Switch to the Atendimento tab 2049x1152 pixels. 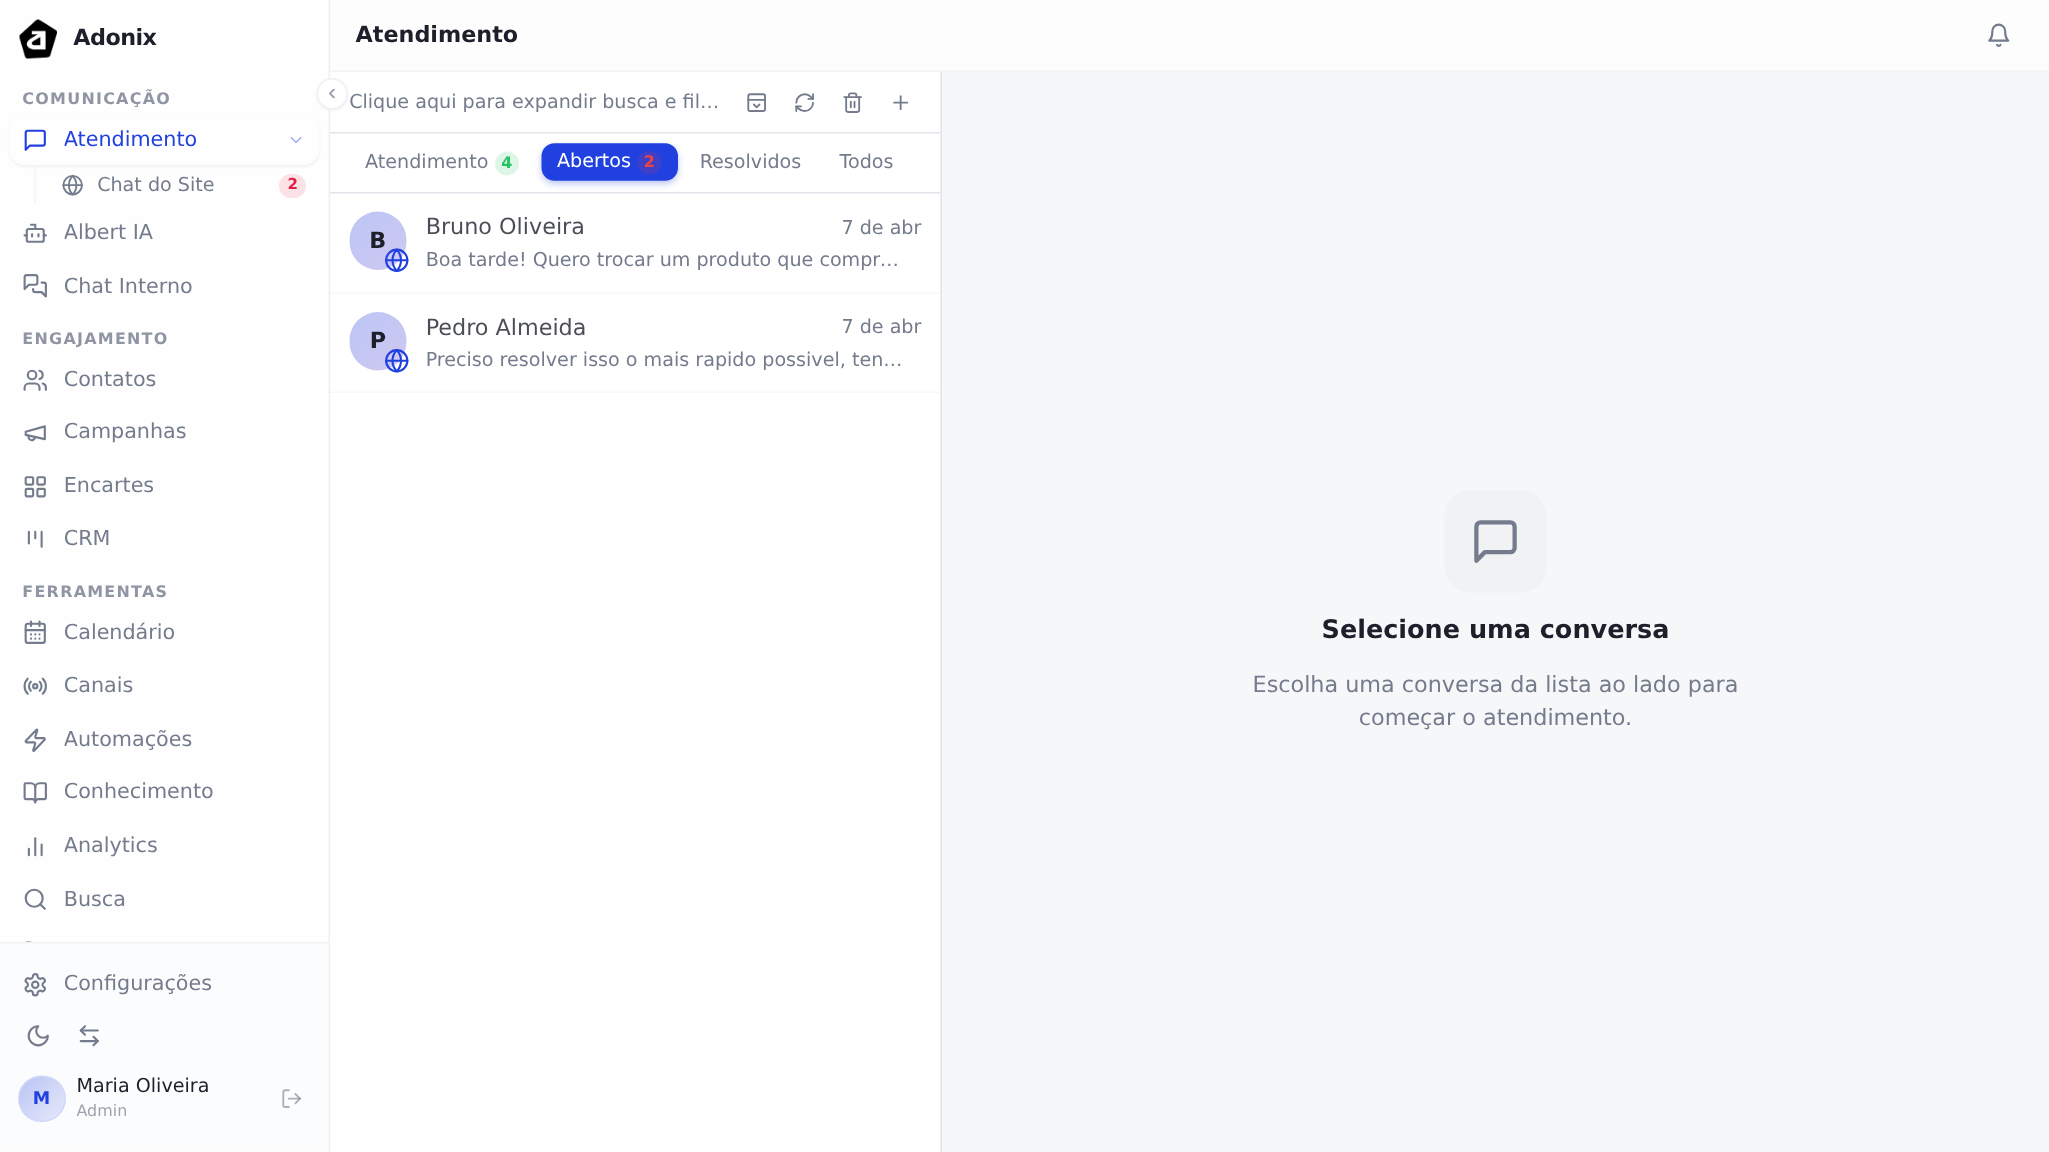[441, 162]
